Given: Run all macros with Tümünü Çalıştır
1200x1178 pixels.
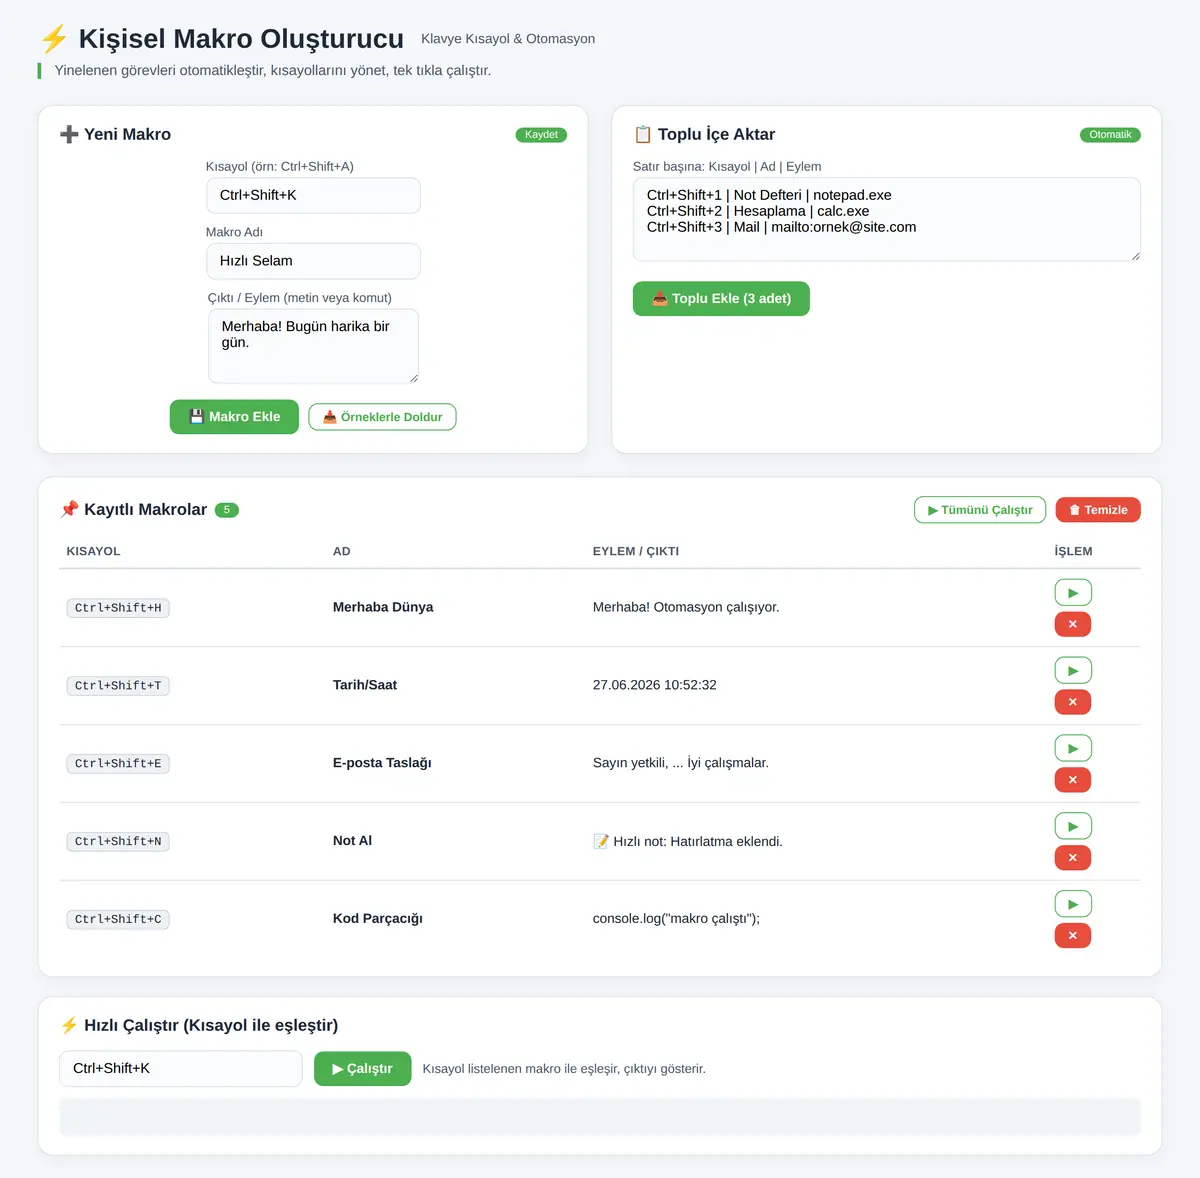Looking at the screenshot, I should pos(980,510).
